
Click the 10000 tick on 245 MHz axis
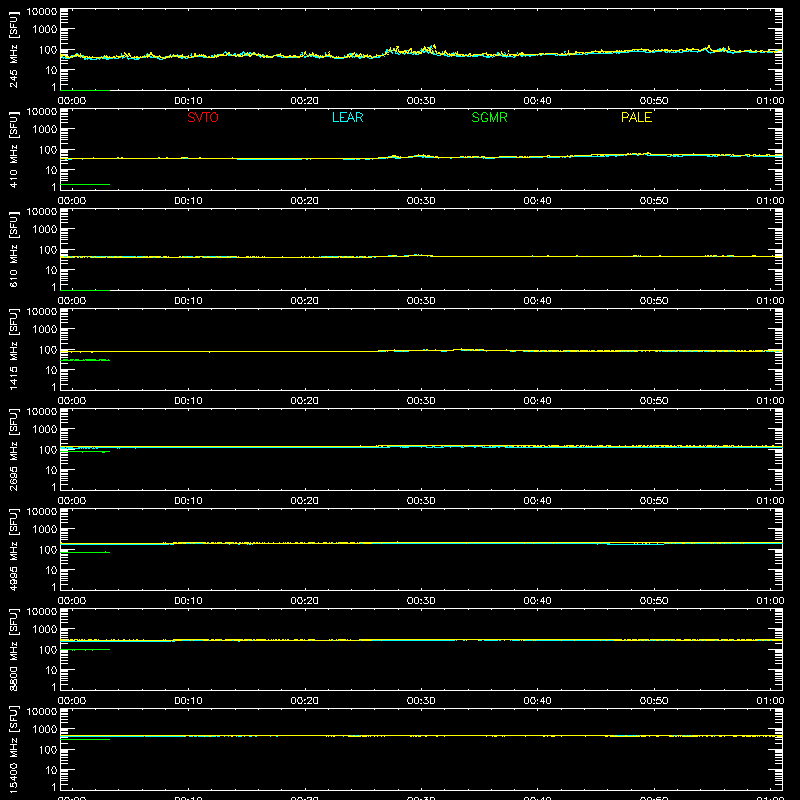tap(42, 12)
